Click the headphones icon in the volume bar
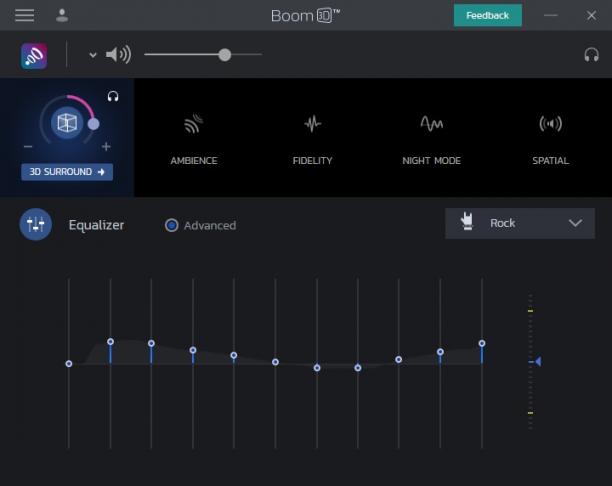This screenshot has height=486, width=612. click(x=591, y=55)
